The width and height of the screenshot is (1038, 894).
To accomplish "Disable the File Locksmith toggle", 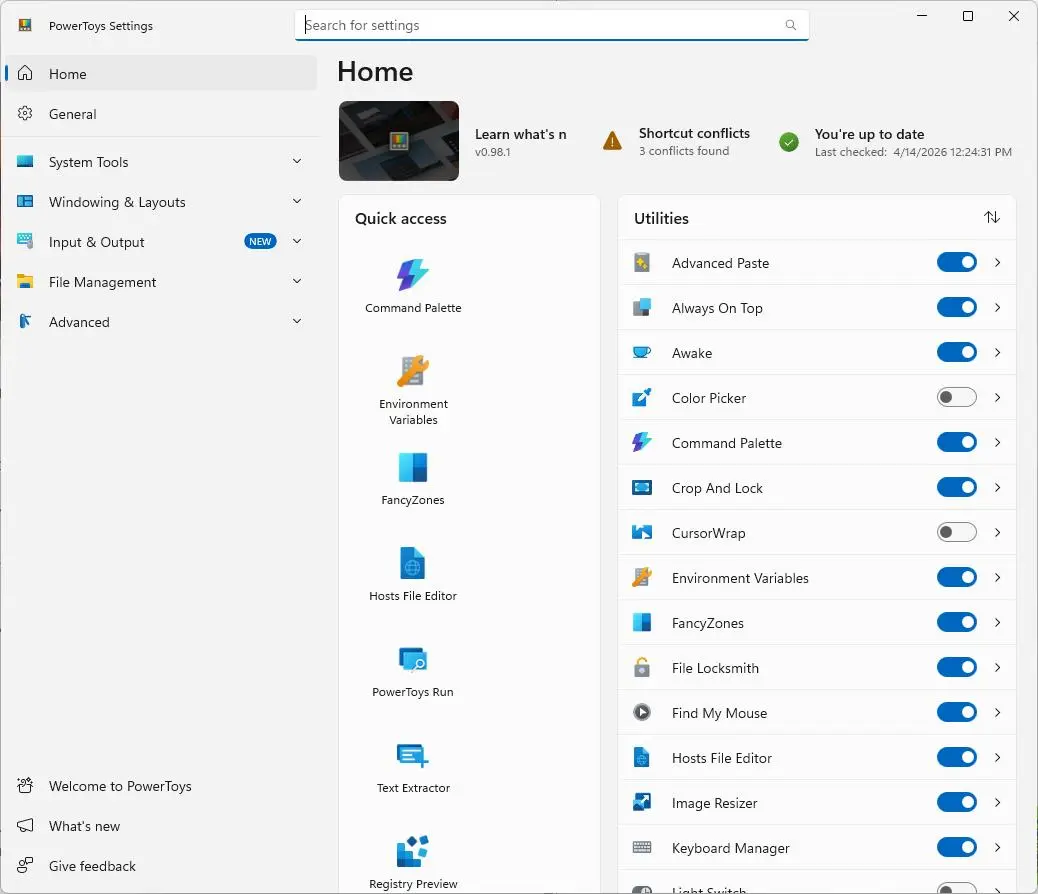I will (957, 668).
